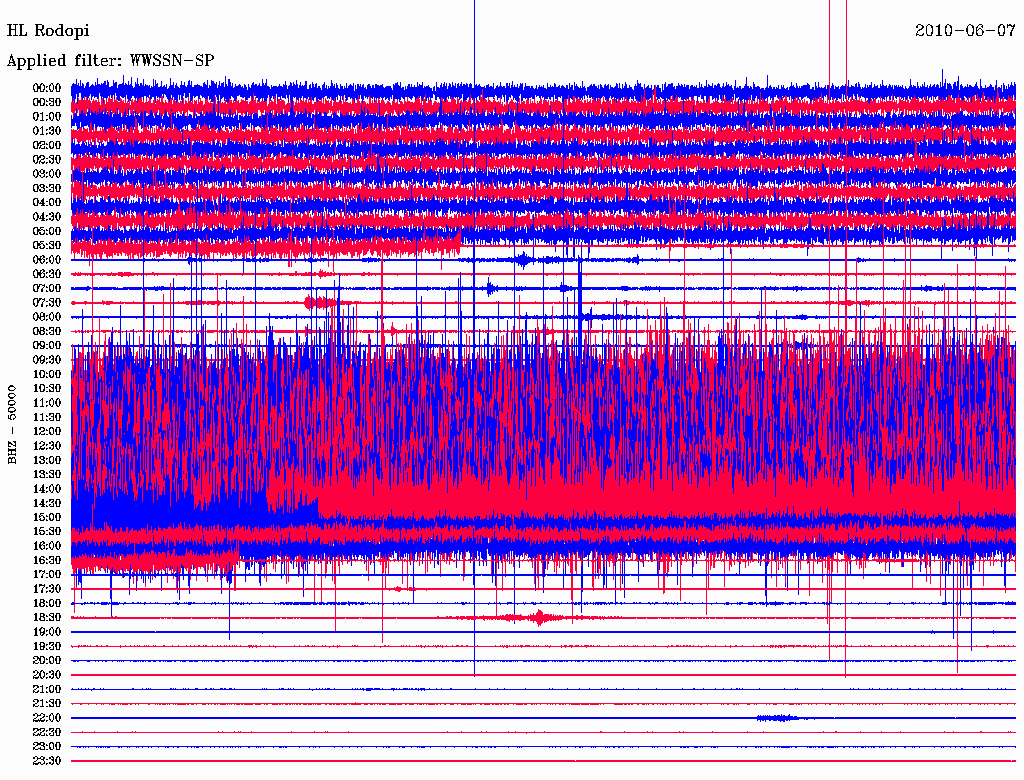Select the 21:00 time label
Image resolution: width=1024 pixels, height=780 pixels.
(x=47, y=690)
